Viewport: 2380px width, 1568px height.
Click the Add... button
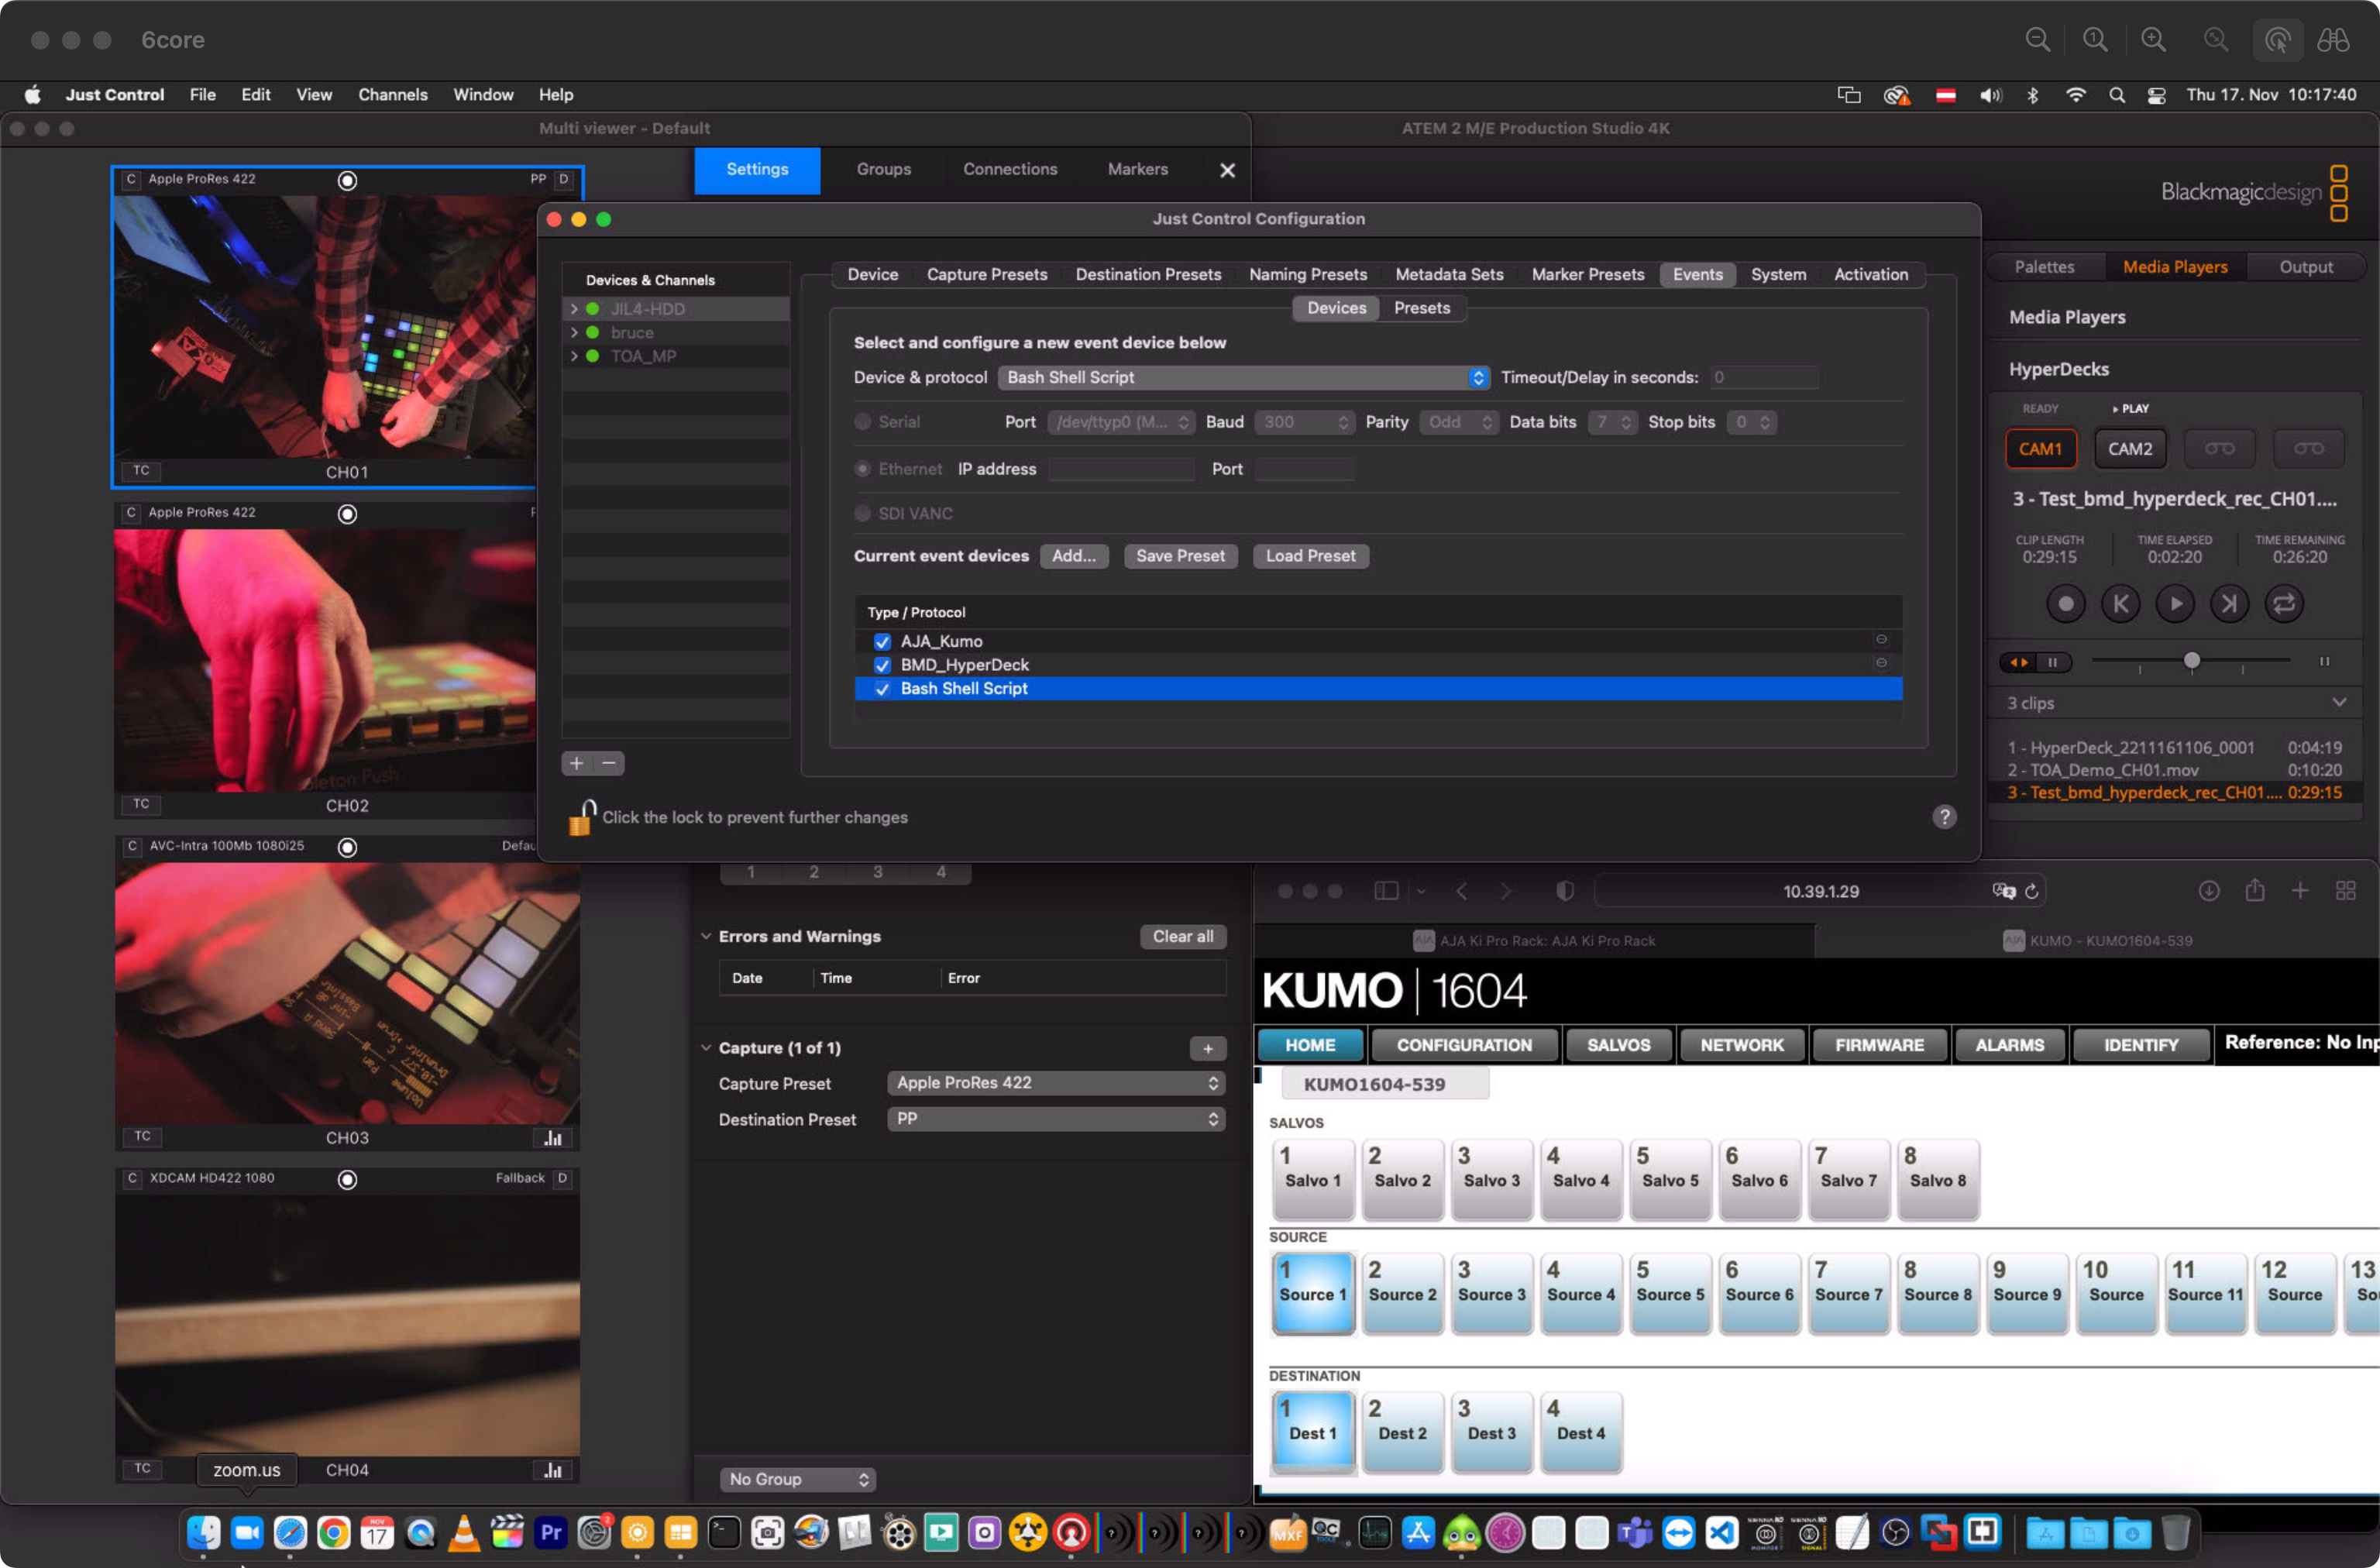pos(1073,556)
